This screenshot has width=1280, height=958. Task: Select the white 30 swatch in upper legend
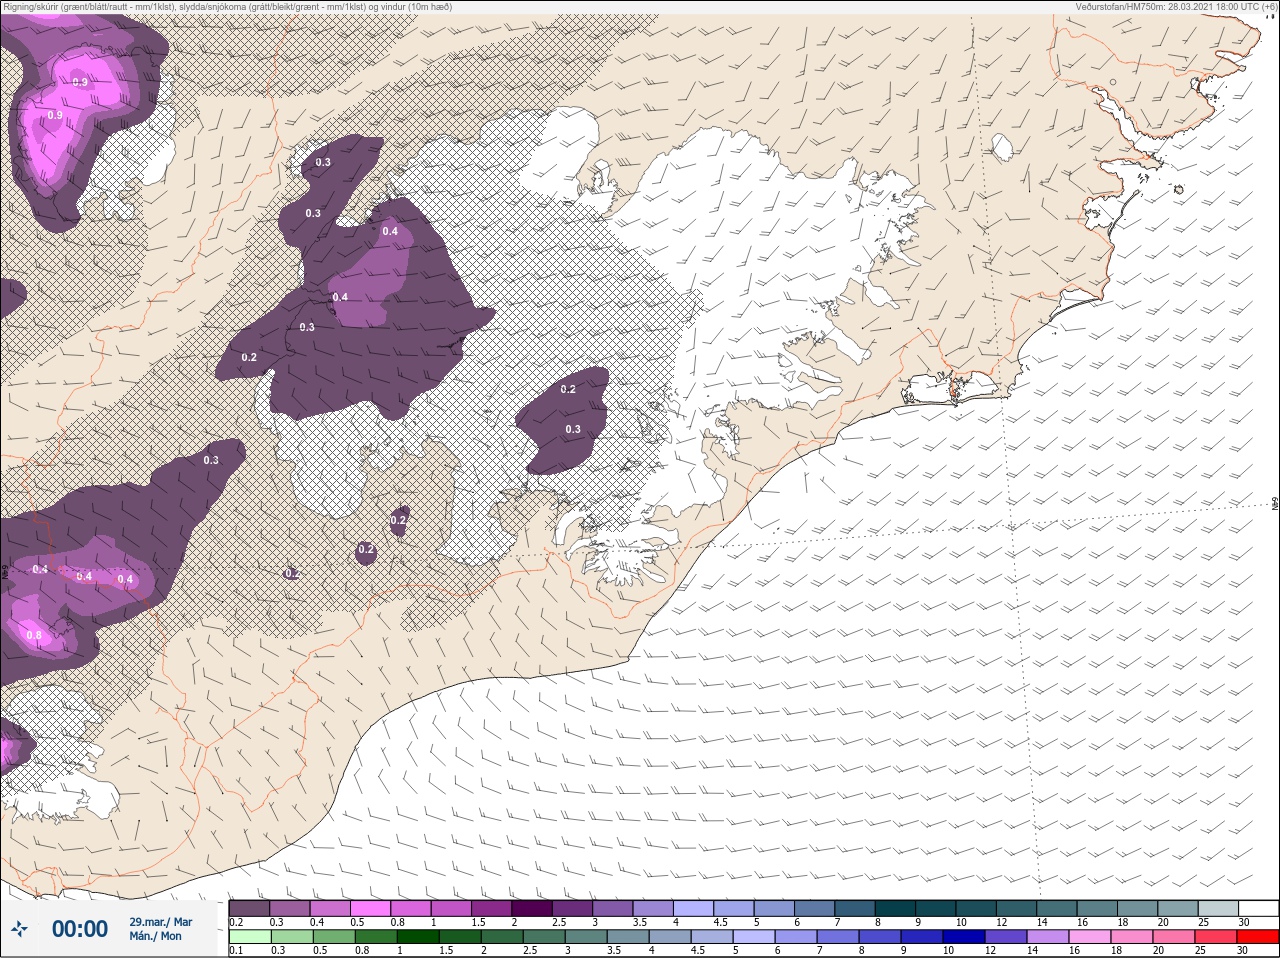point(1259,908)
